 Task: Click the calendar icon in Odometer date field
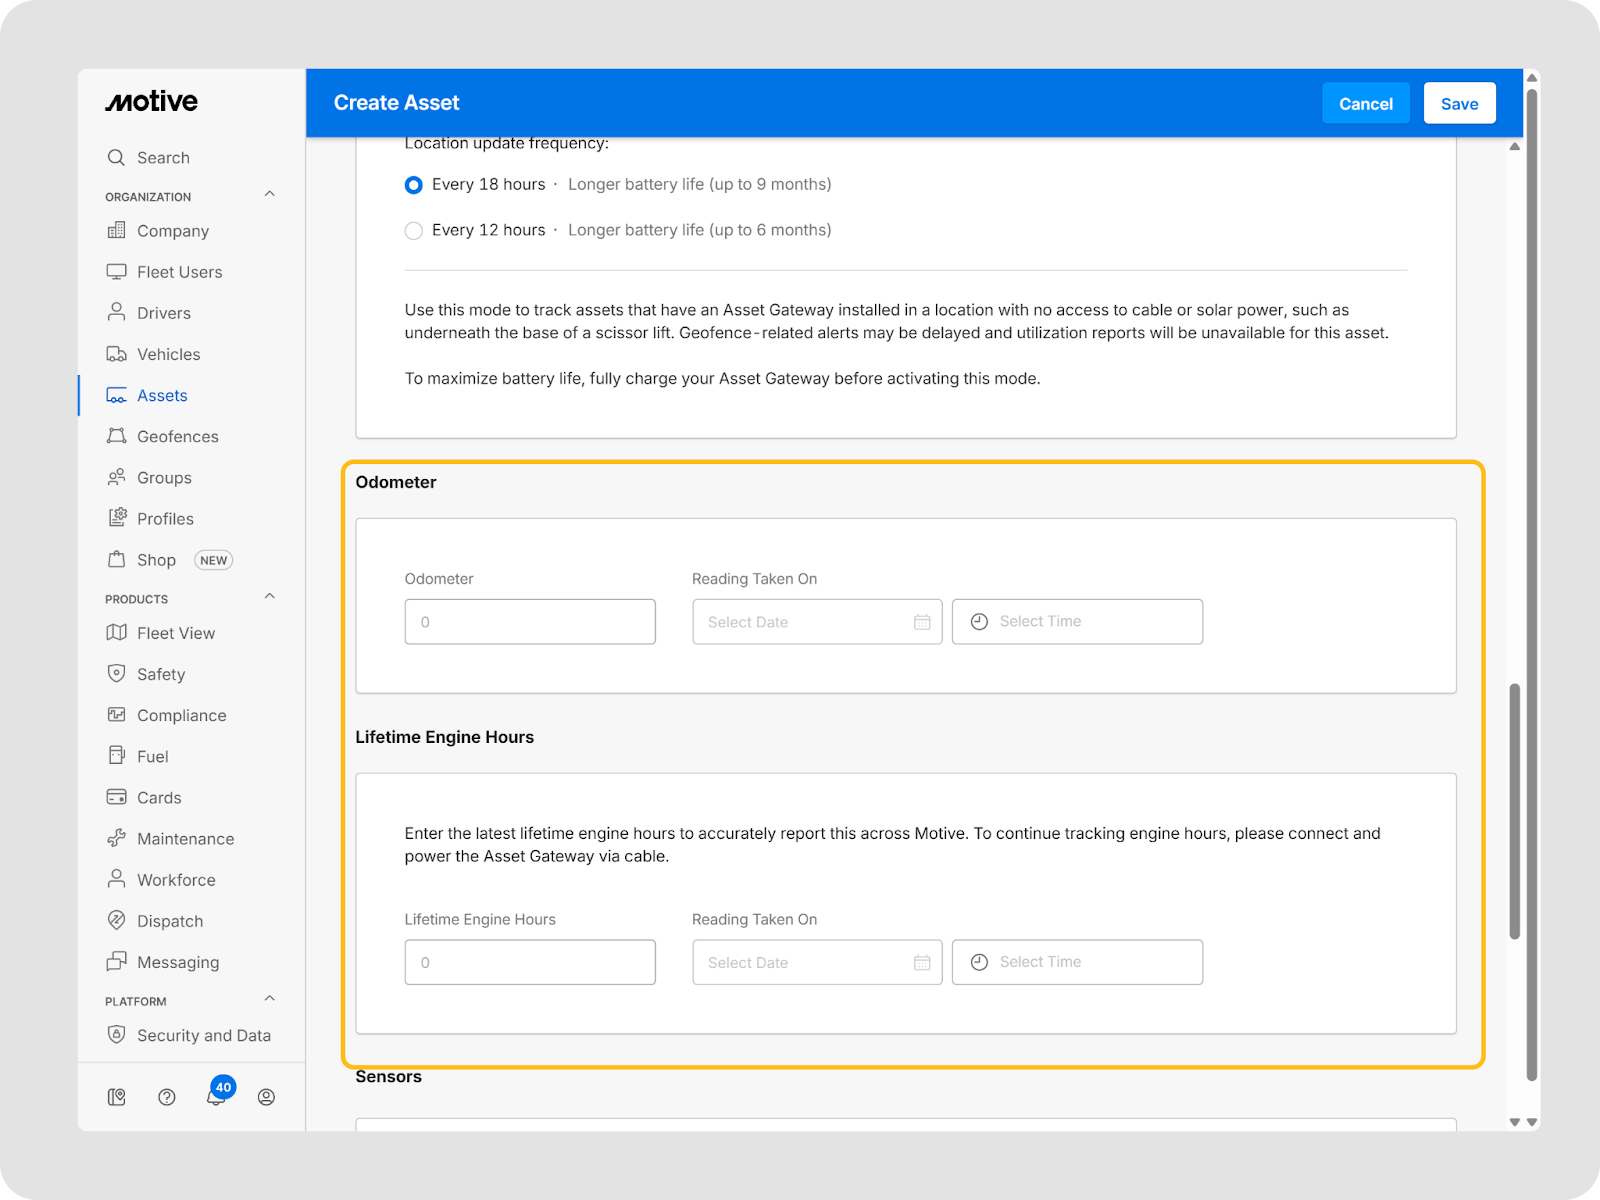tap(922, 622)
